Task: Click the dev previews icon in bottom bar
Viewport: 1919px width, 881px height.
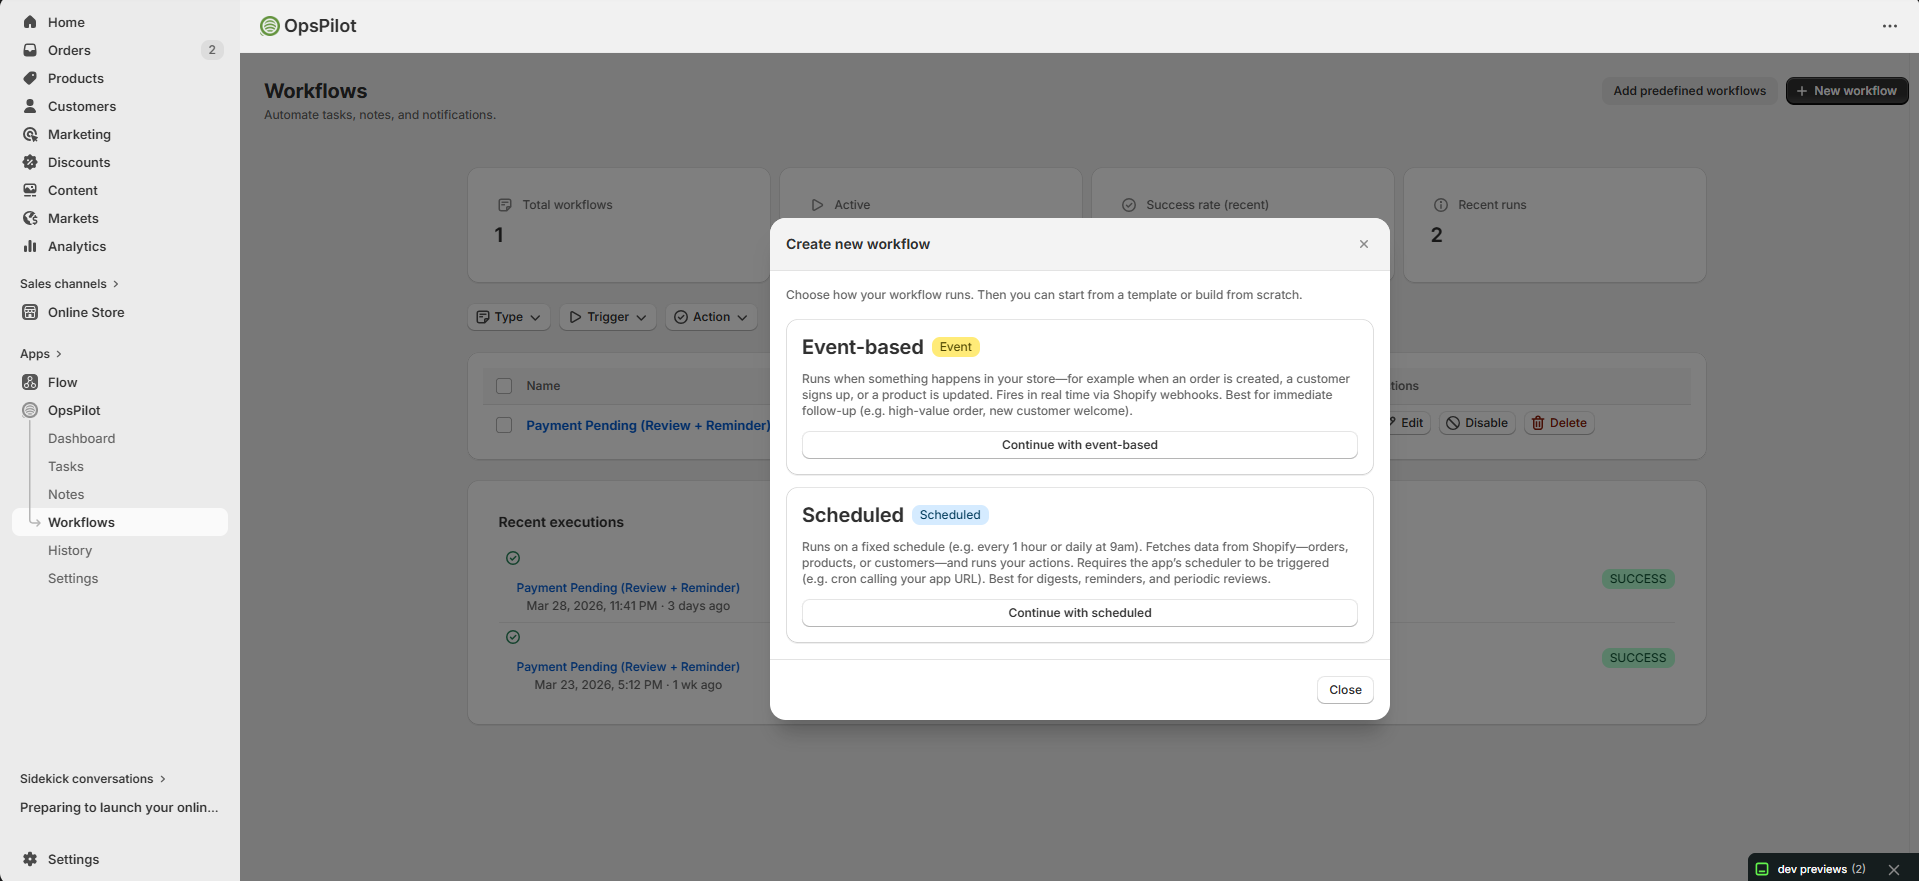Action: 1762,869
